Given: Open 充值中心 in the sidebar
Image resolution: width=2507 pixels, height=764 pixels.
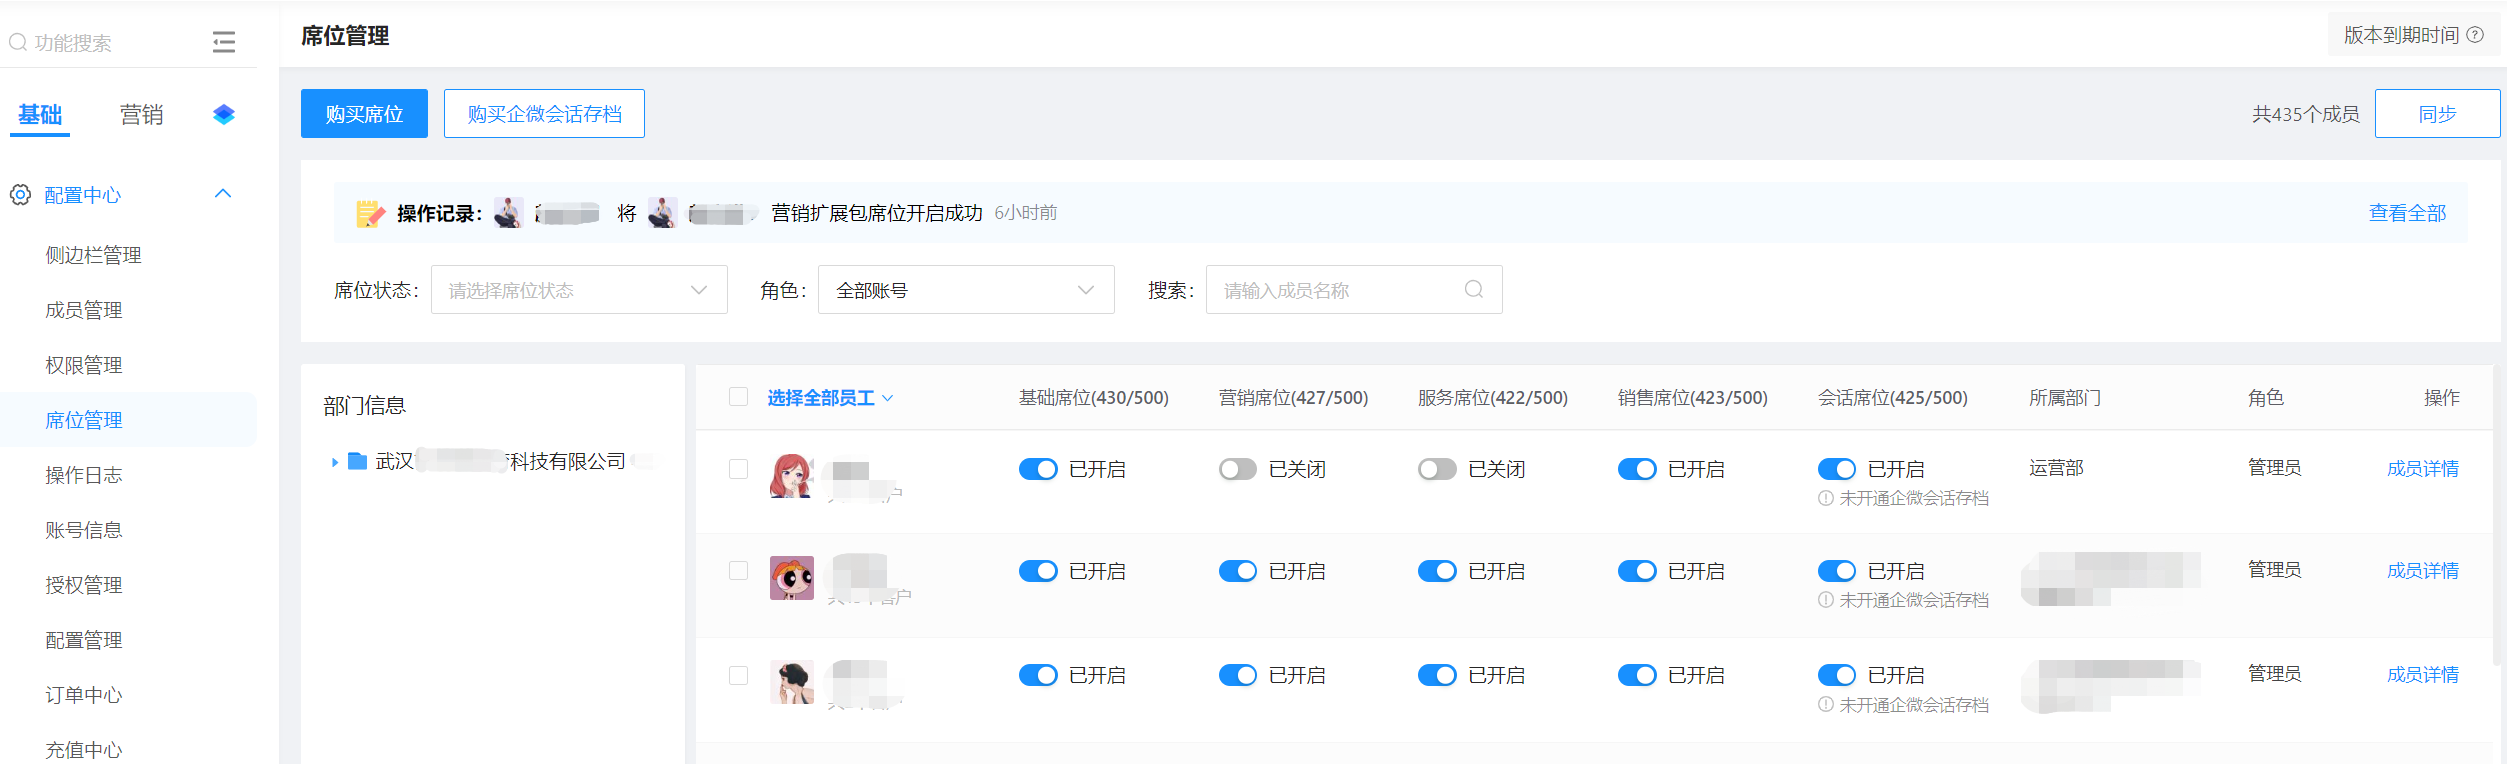Looking at the screenshot, I should 84,750.
